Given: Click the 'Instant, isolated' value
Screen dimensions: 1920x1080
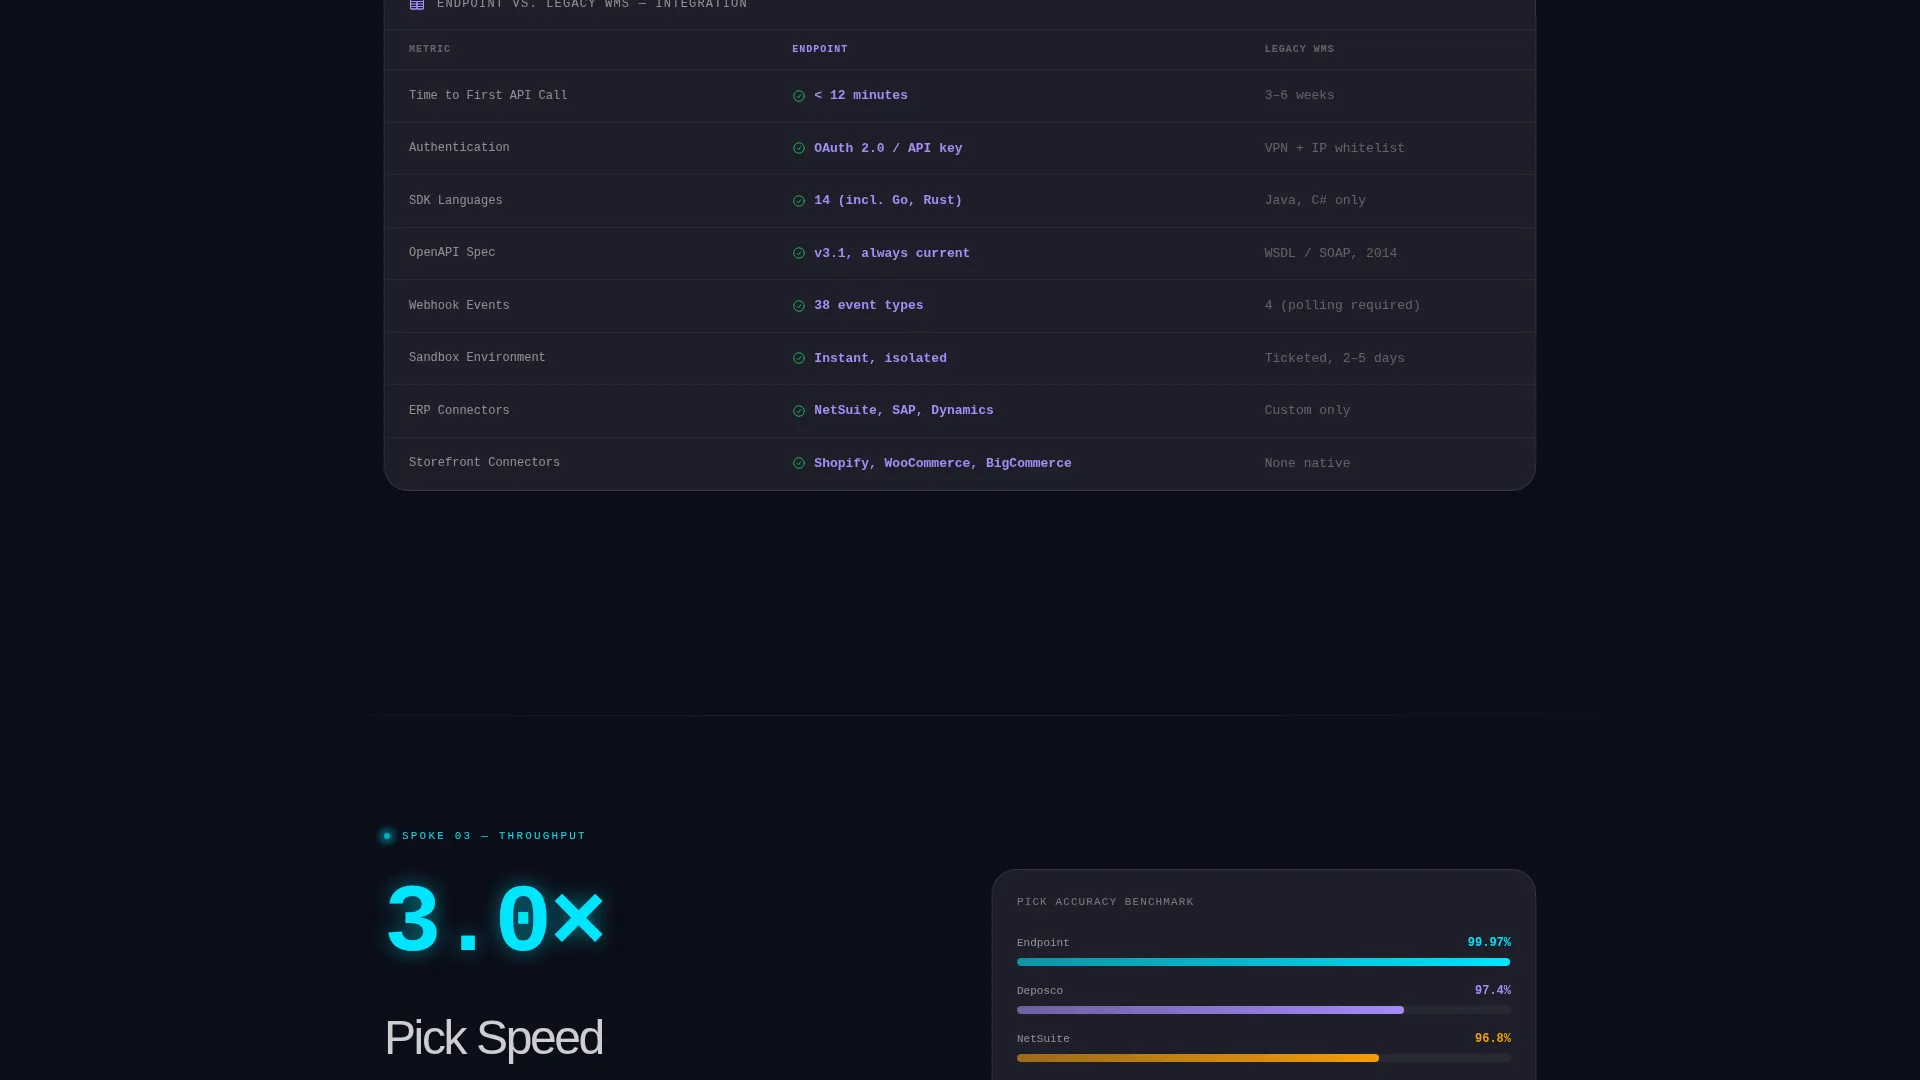Looking at the screenshot, I should pyautogui.click(x=880, y=358).
